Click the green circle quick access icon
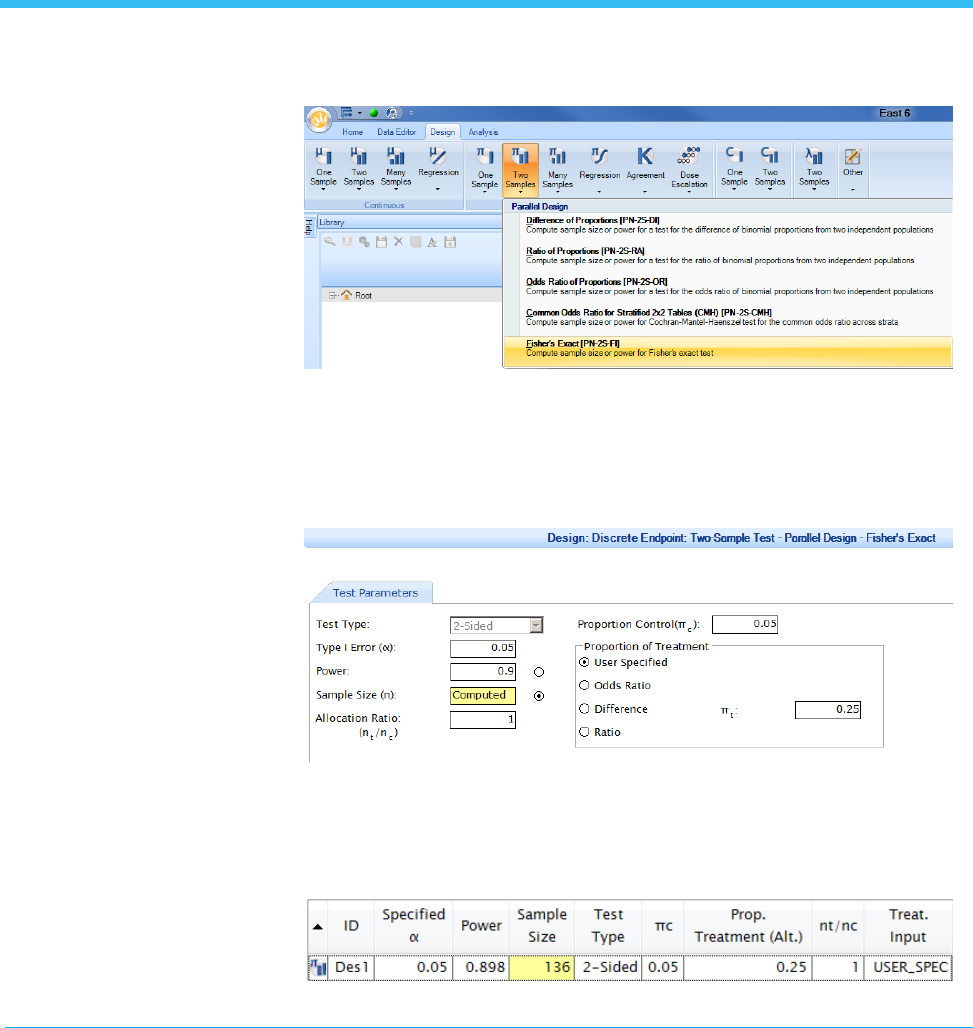The width and height of the screenshot is (973, 1028). [x=374, y=113]
